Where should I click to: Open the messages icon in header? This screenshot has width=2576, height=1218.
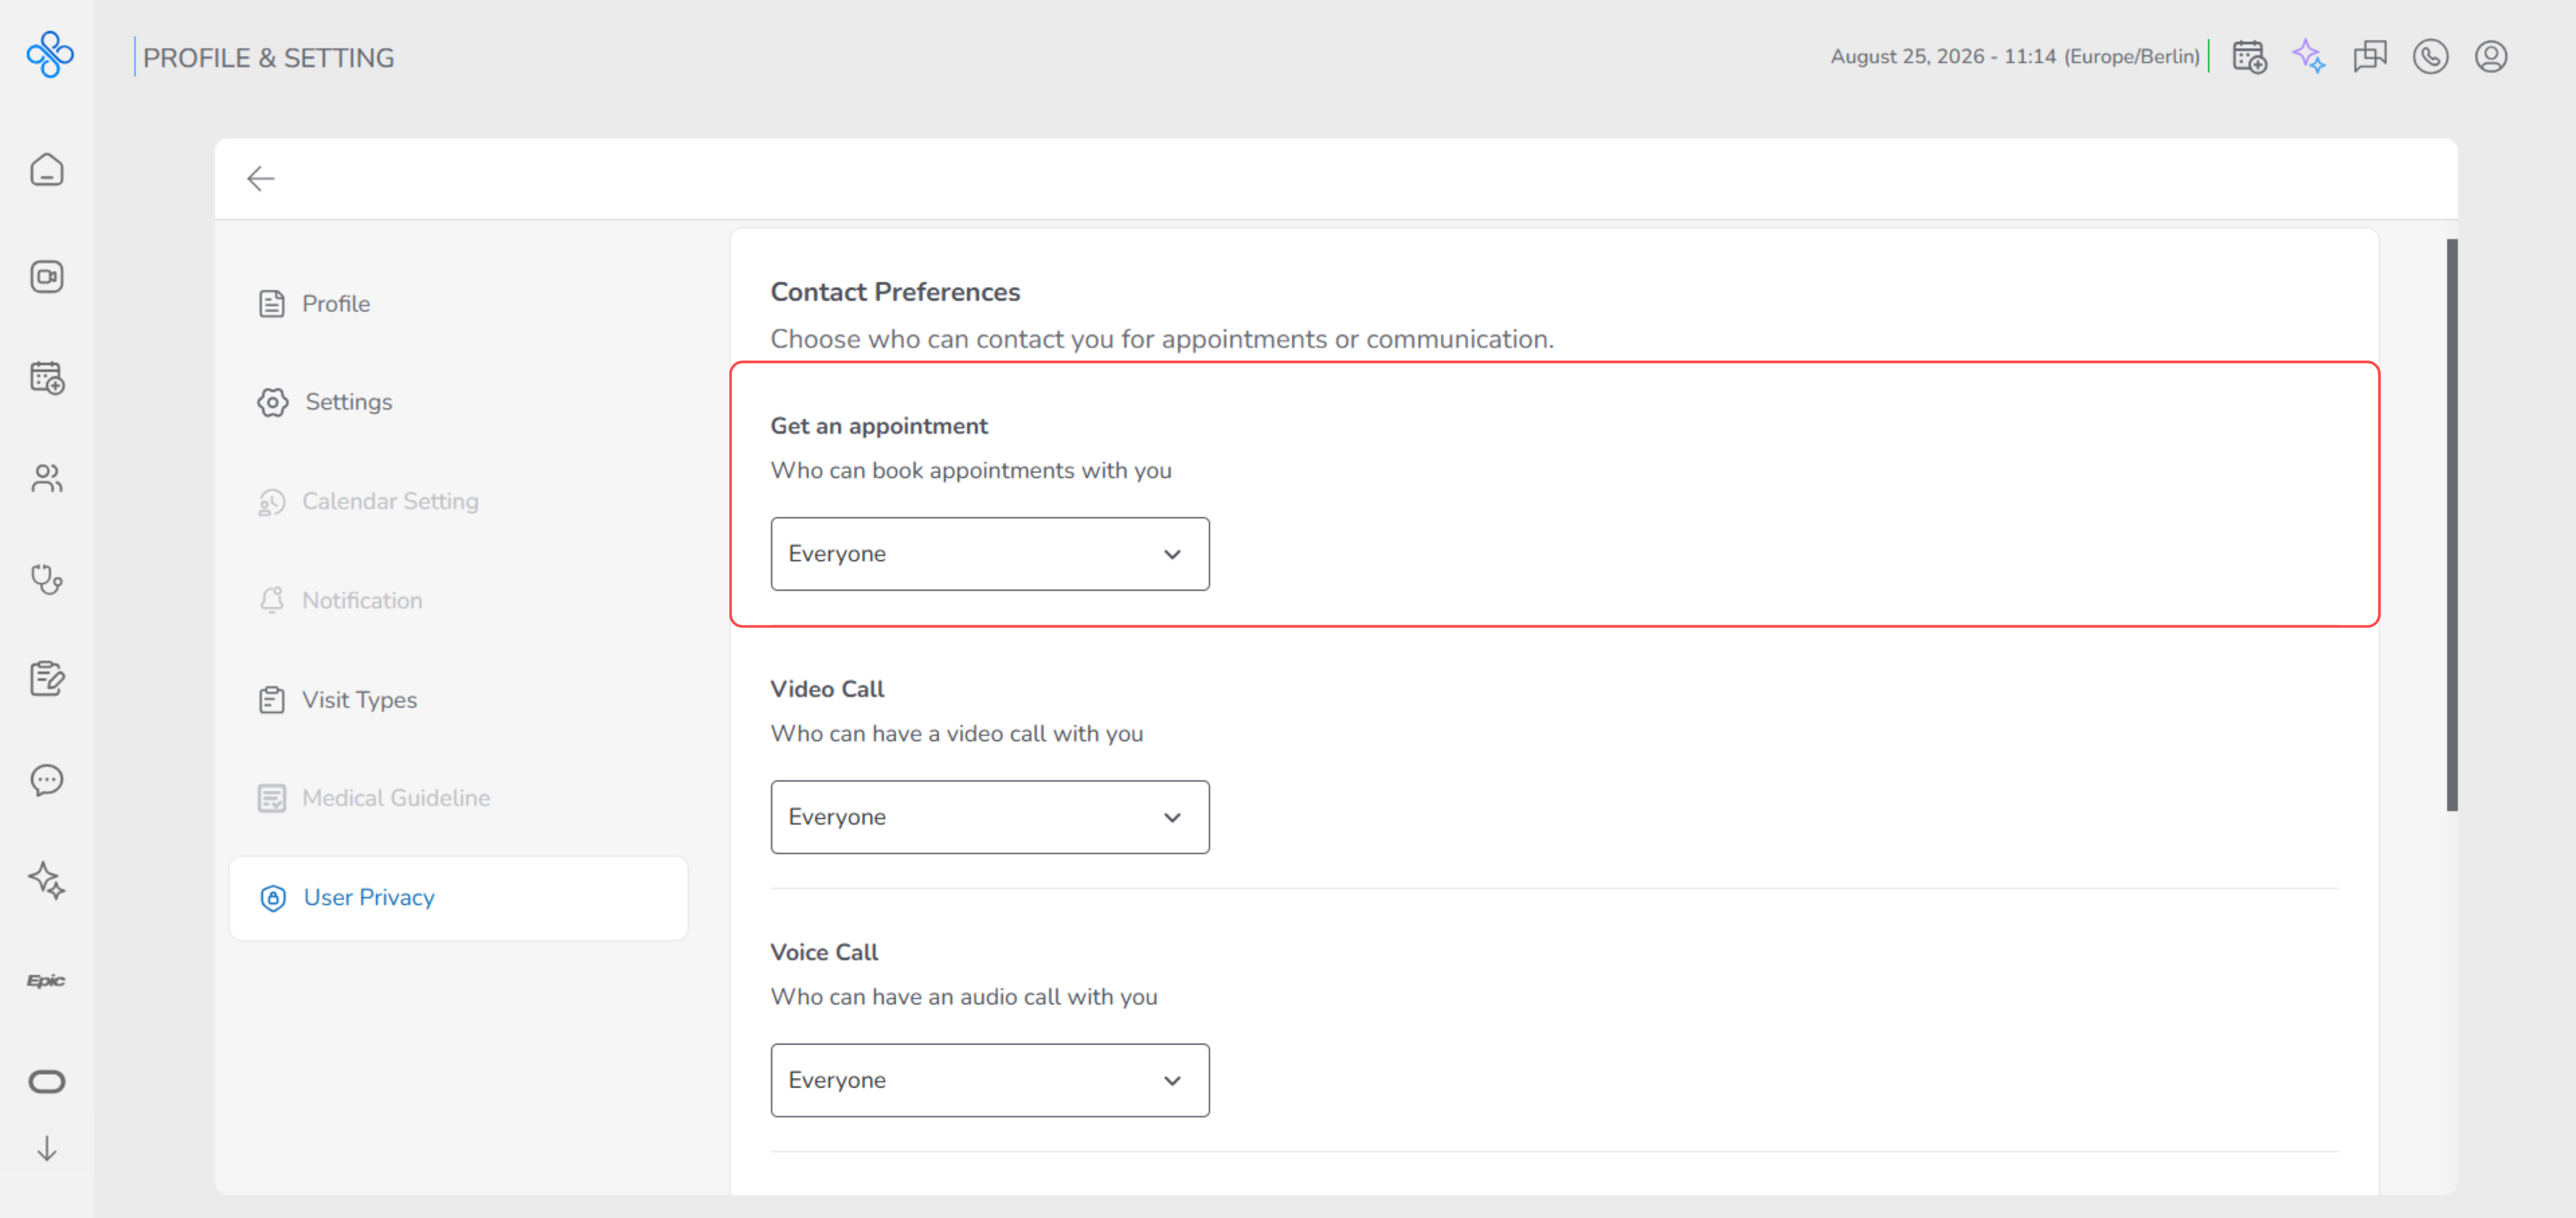coord(2370,56)
